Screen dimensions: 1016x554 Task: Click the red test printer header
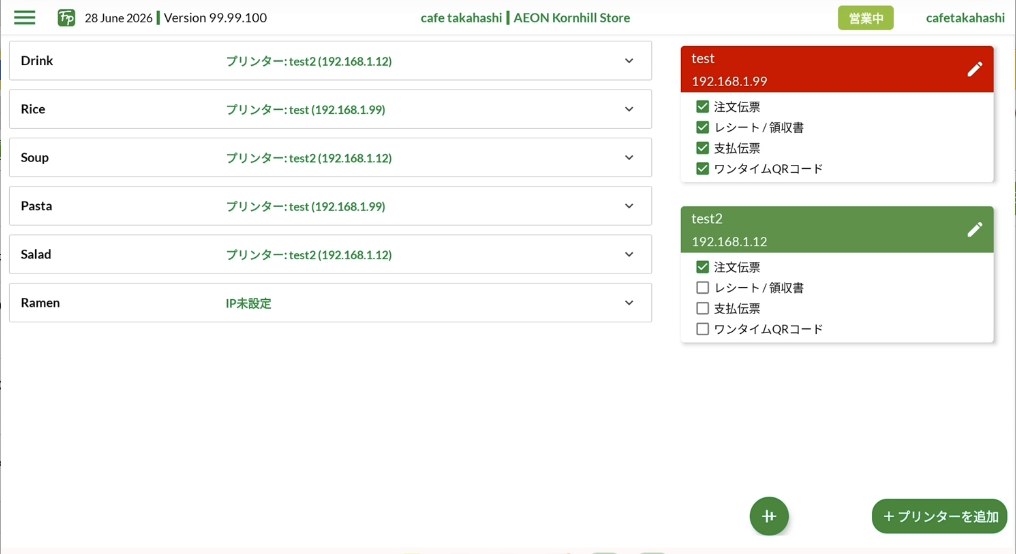pos(837,69)
